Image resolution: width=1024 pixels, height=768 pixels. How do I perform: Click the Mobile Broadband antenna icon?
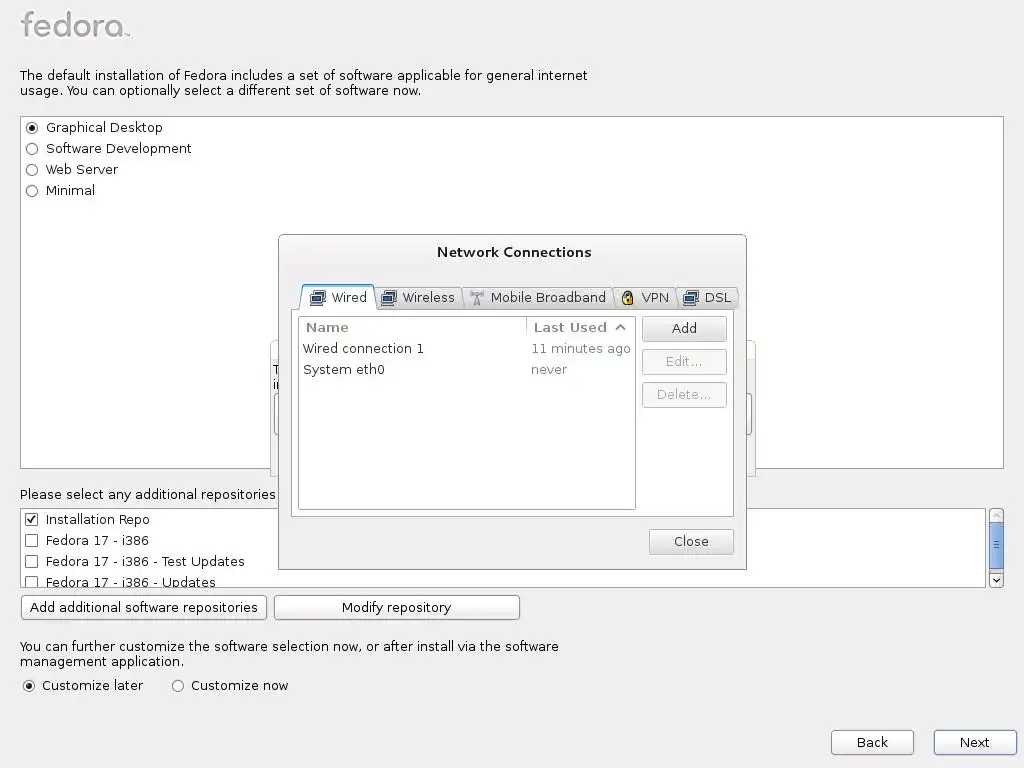click(477, 298)
